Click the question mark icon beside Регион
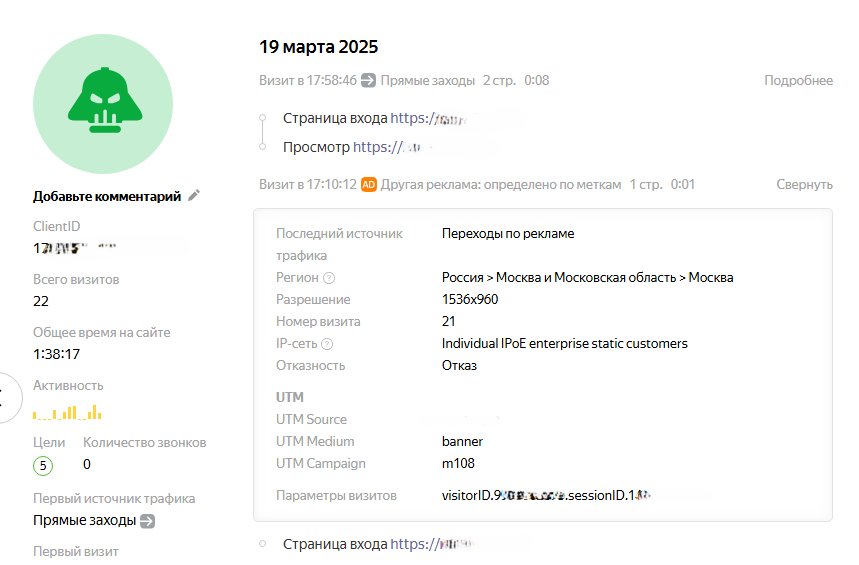Viewport: 859px width, 565px height. click(x=329, y=278)
